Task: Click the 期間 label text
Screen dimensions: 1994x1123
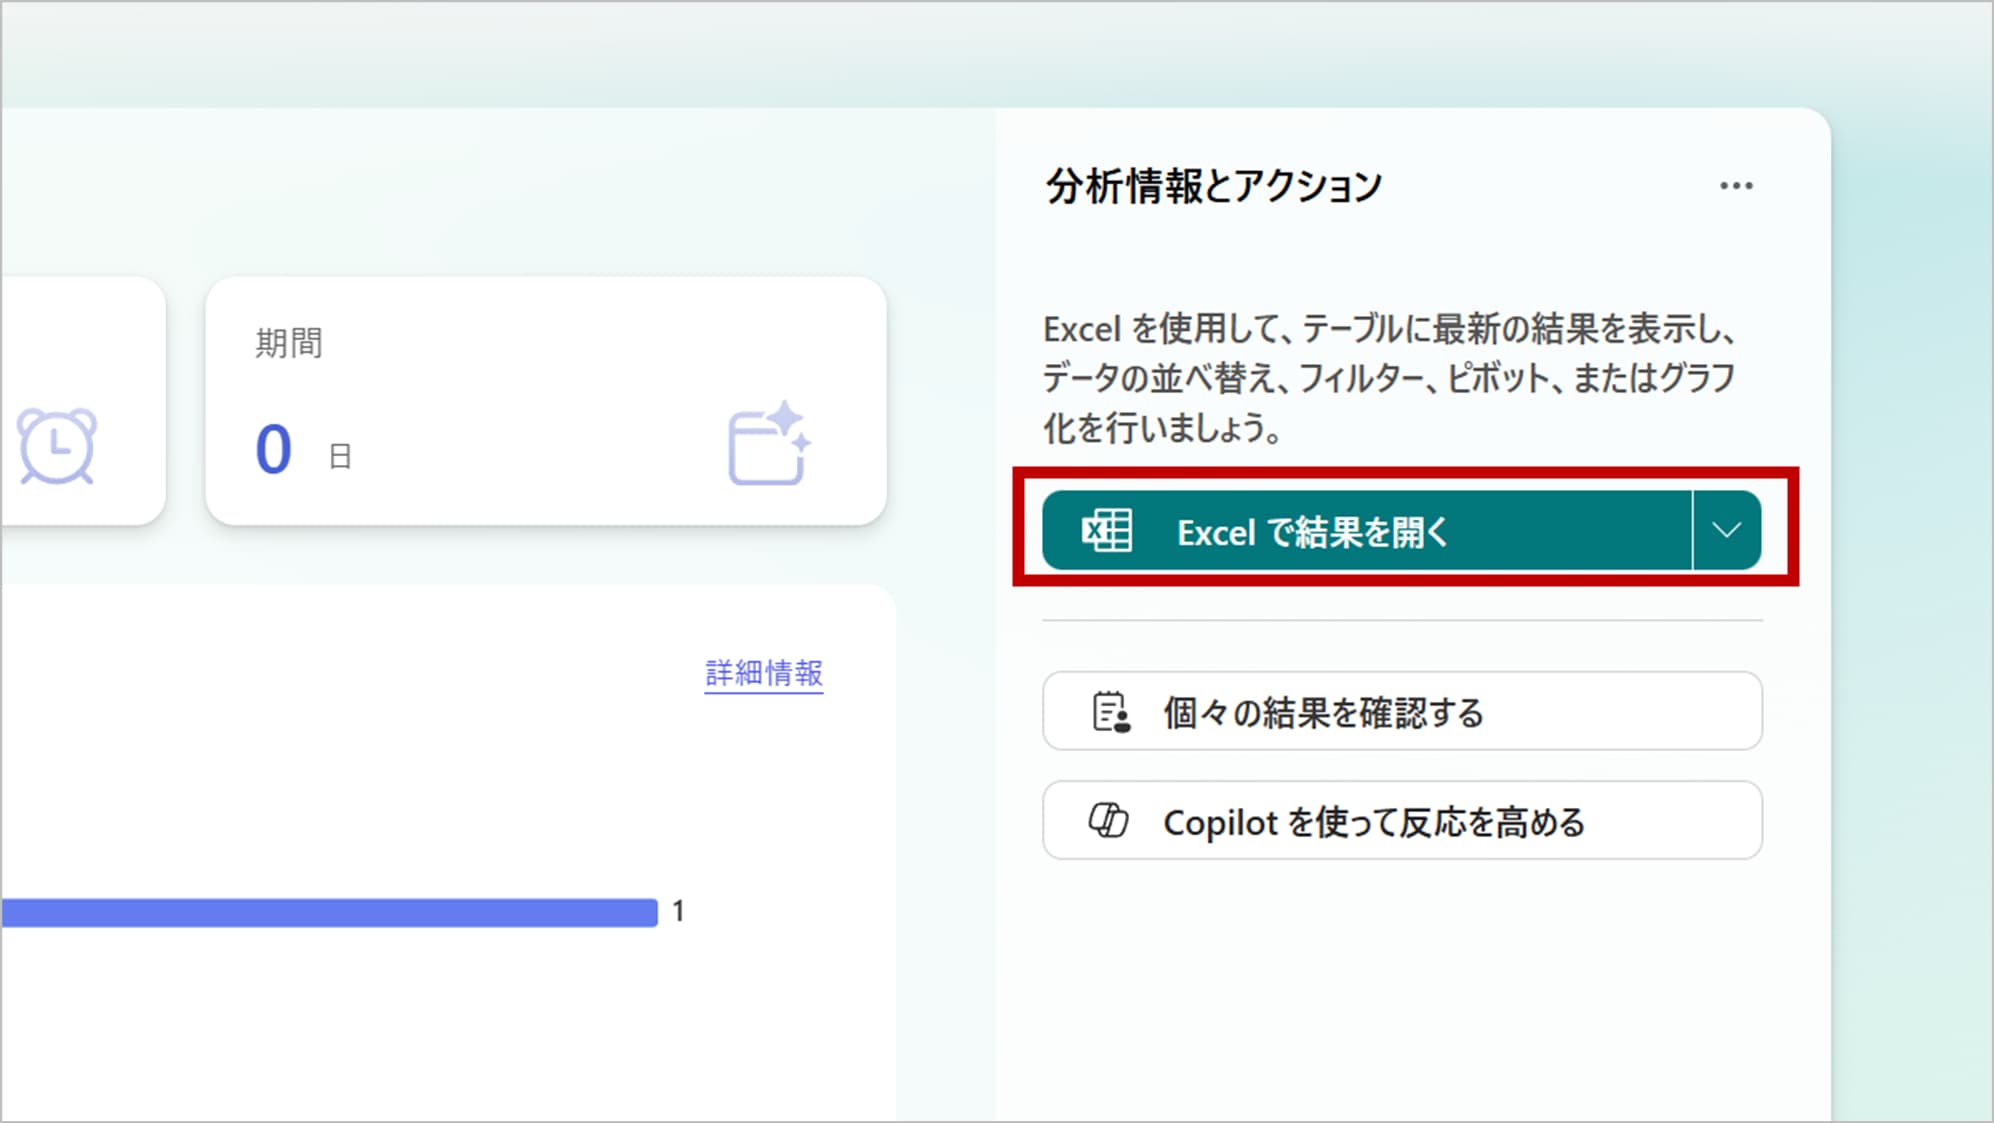Action: tap(288, 343)
